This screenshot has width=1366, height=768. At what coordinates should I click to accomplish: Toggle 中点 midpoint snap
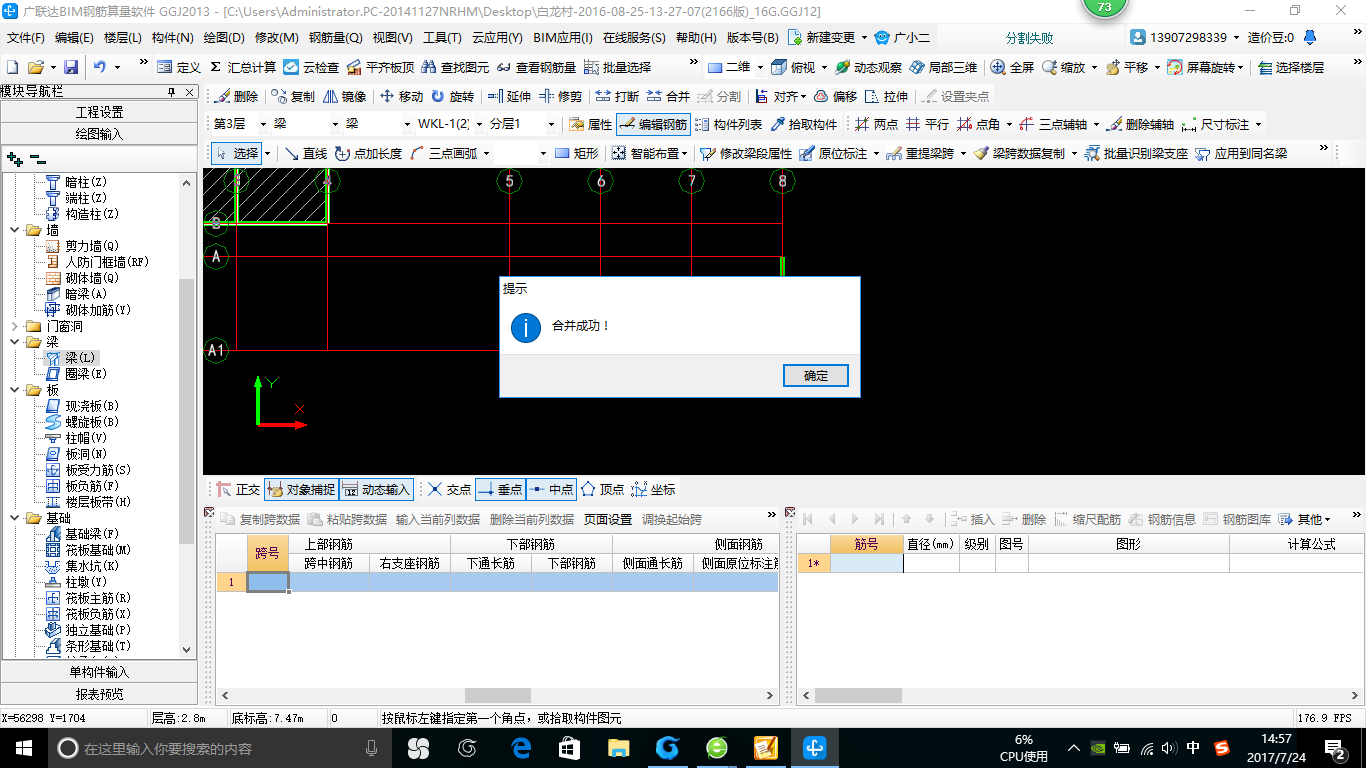551,489
